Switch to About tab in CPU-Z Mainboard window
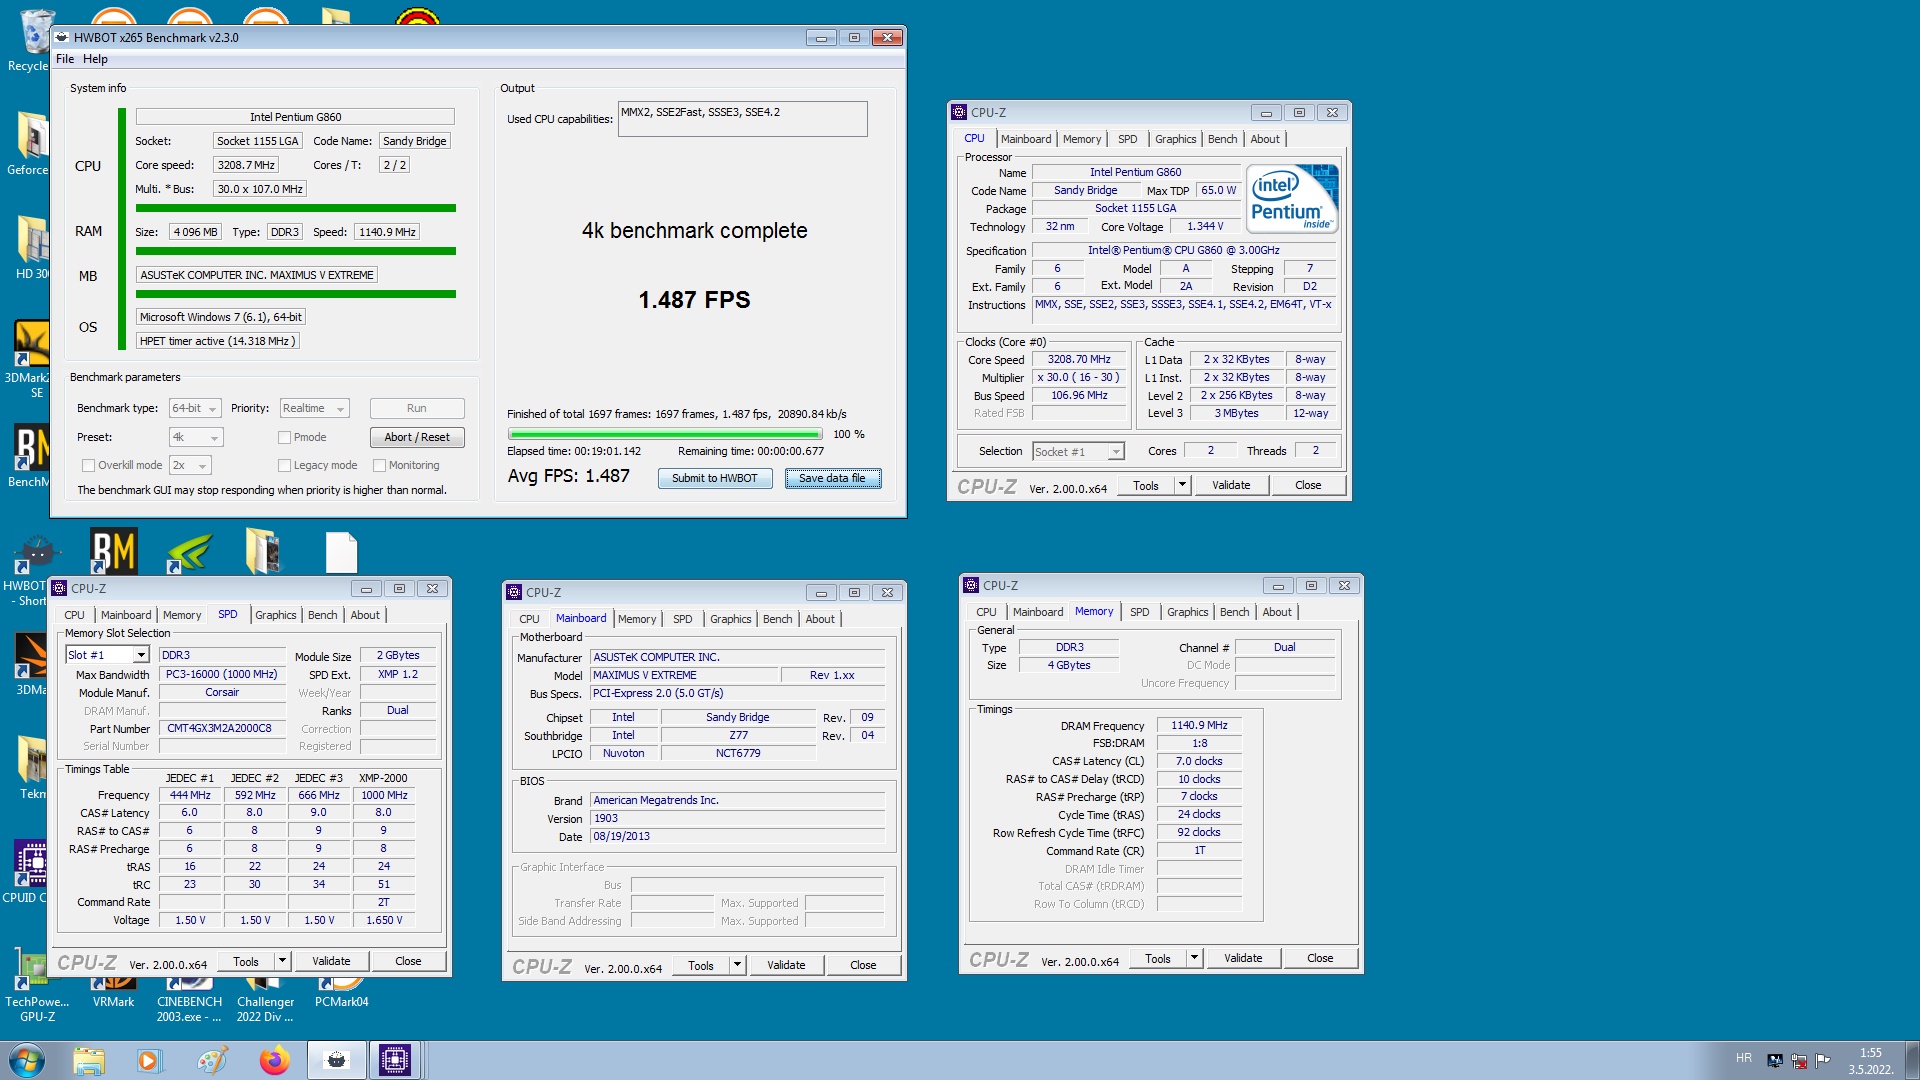The image size is (1920, 1080). (x=820, y=619)
